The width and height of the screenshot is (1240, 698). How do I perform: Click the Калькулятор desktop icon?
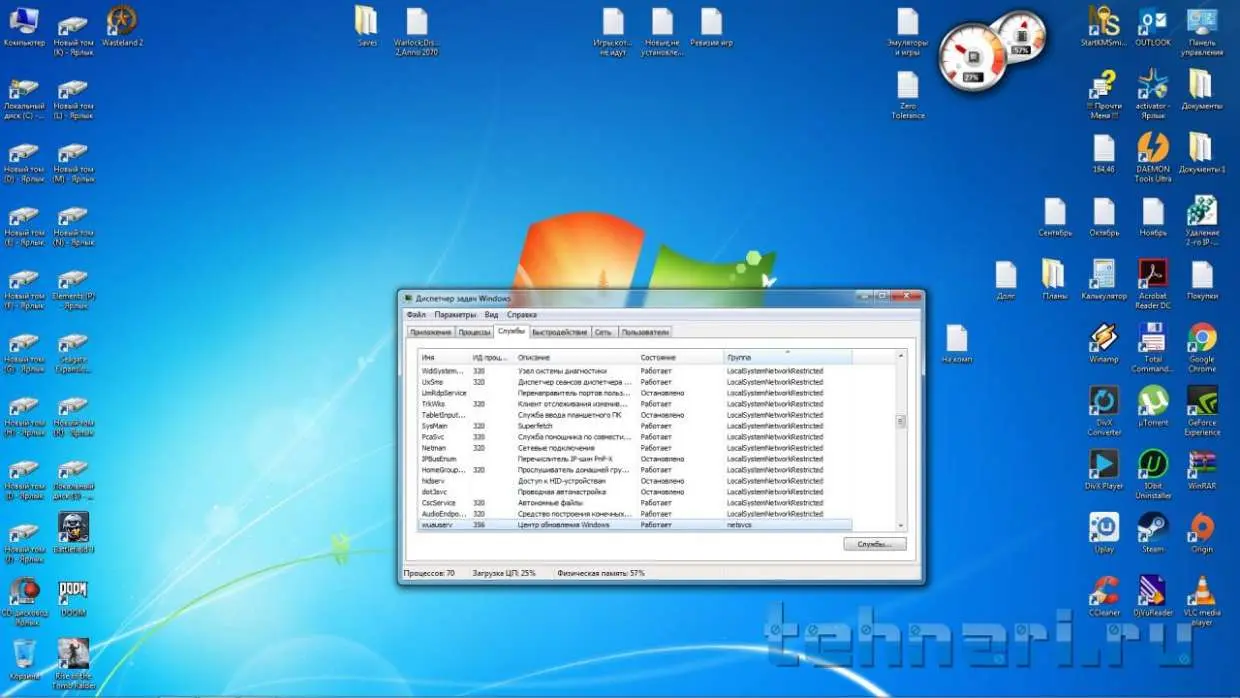point(1104,279)
